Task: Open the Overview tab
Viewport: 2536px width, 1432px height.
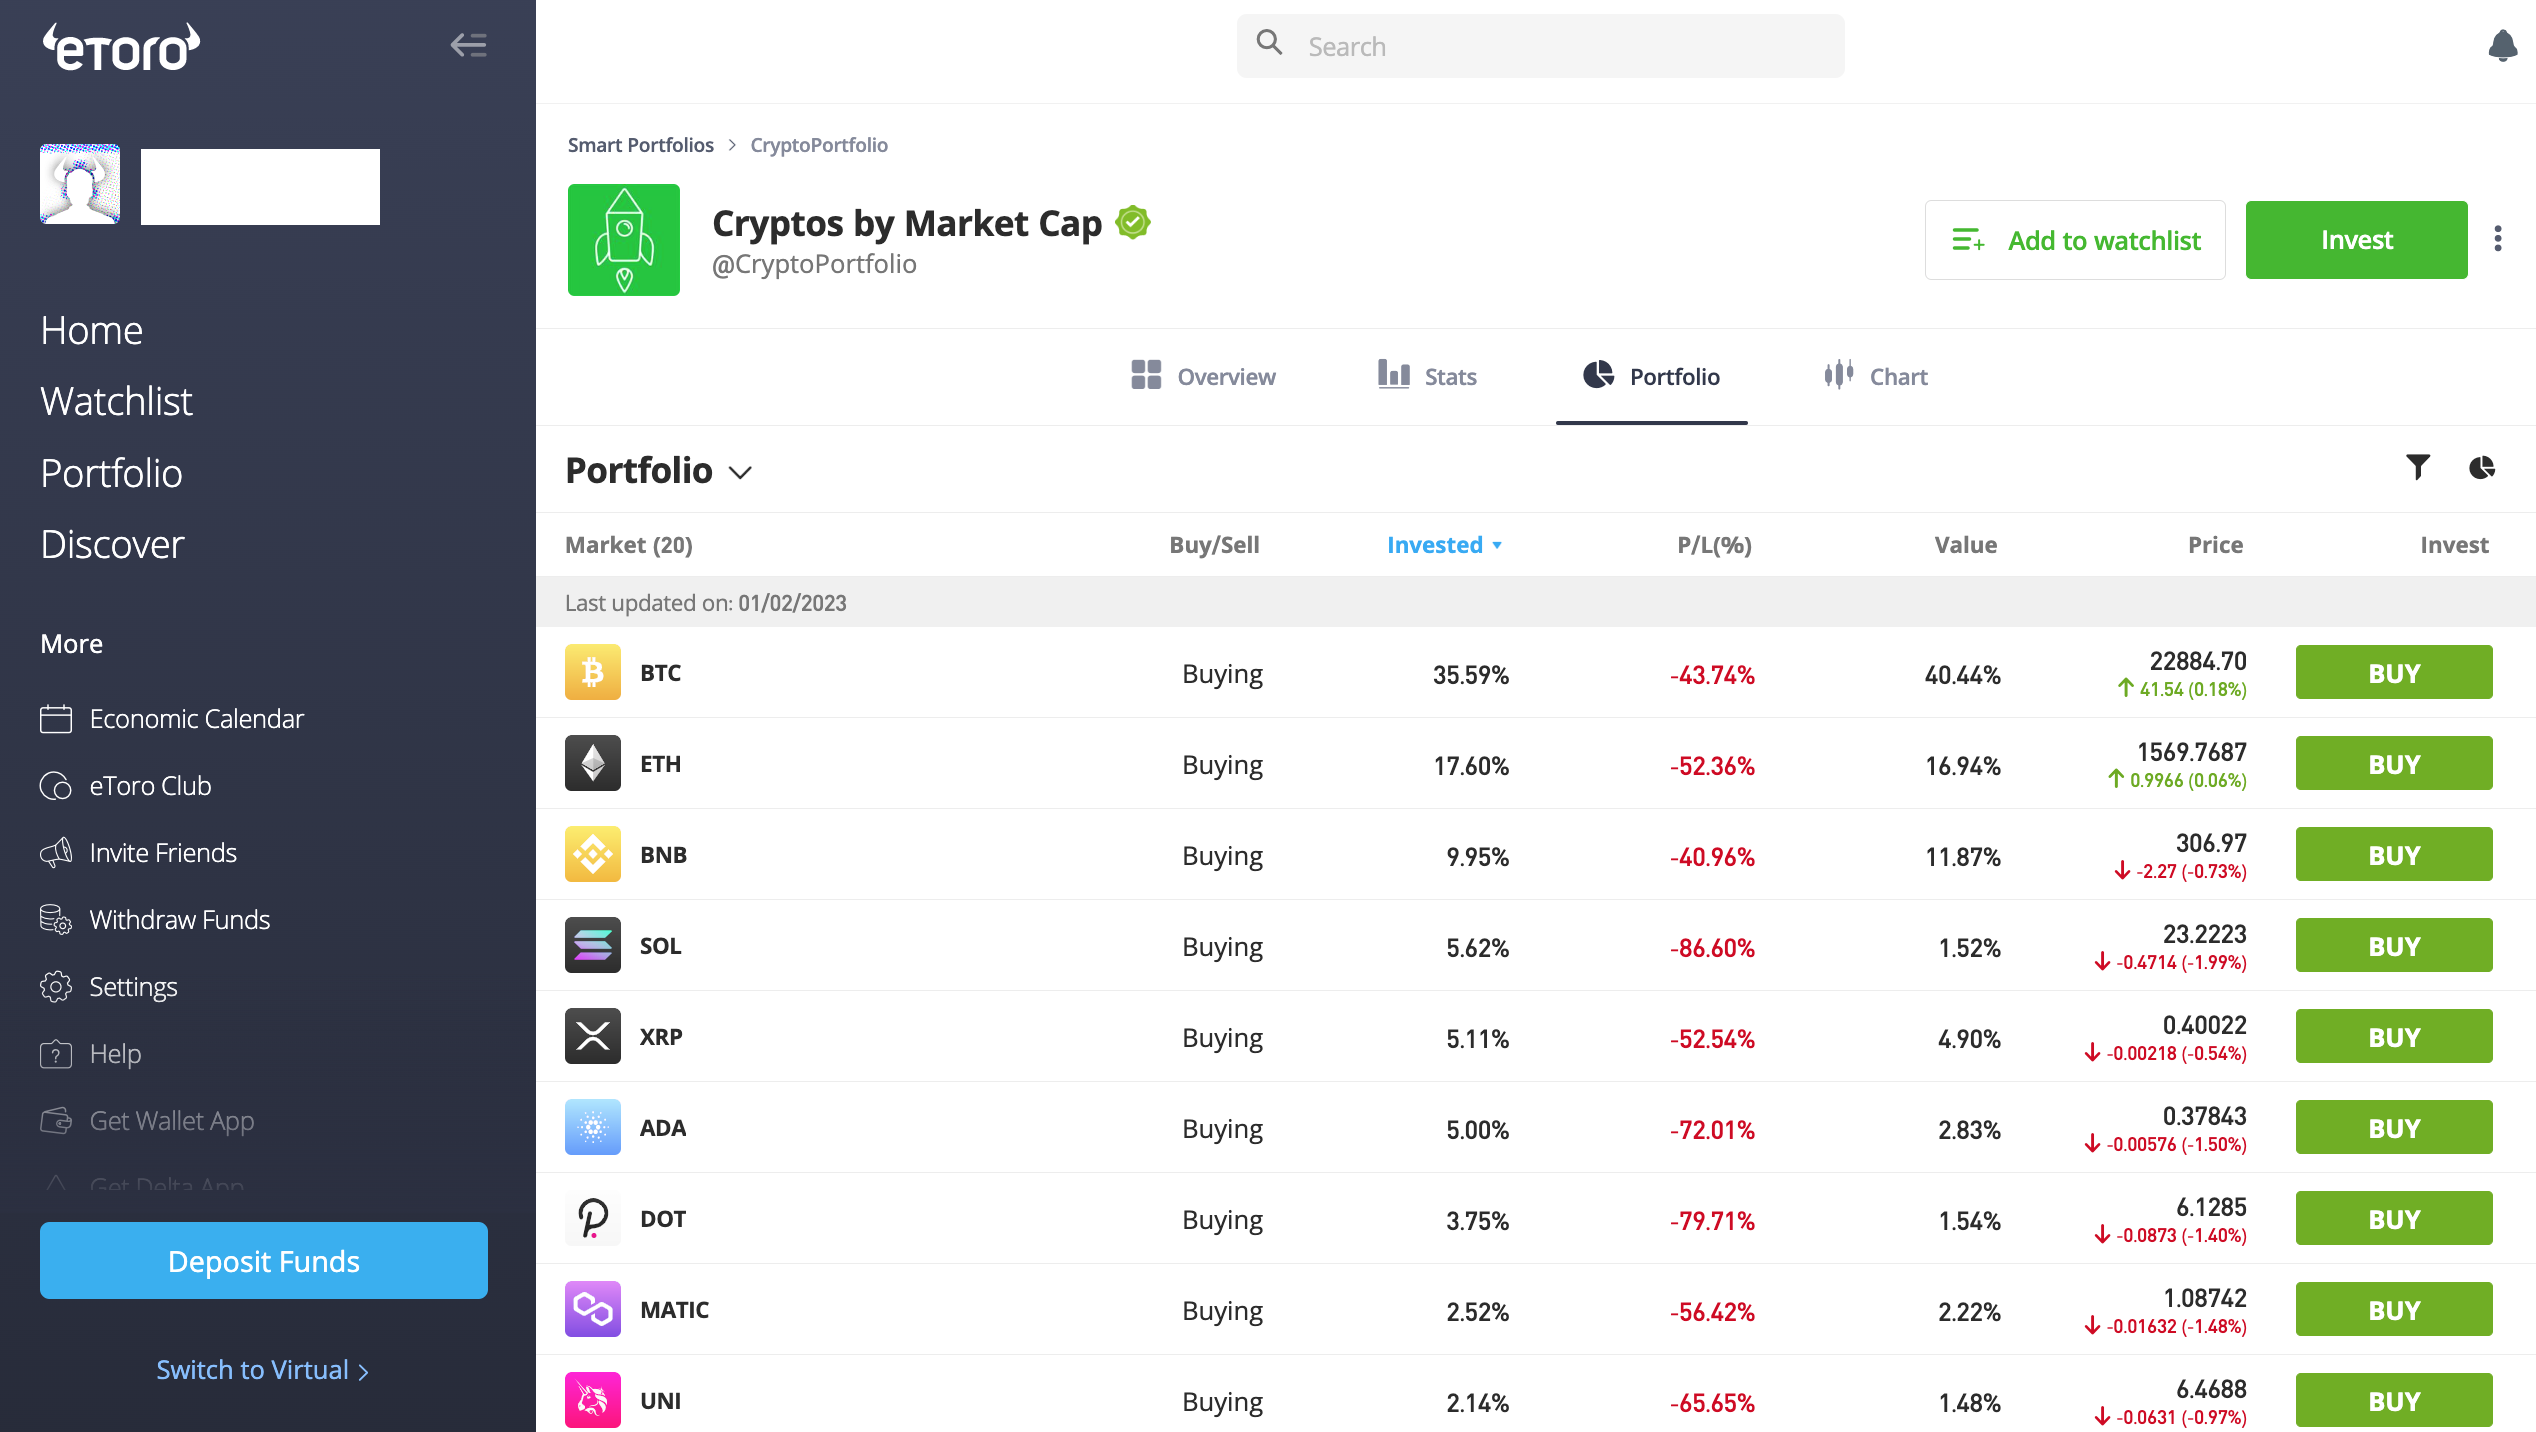Action: (1203, 376)
